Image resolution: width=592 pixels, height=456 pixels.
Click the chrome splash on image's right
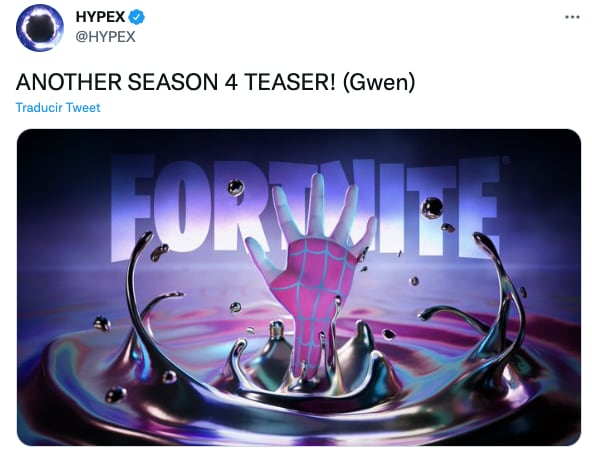(487, 302)
